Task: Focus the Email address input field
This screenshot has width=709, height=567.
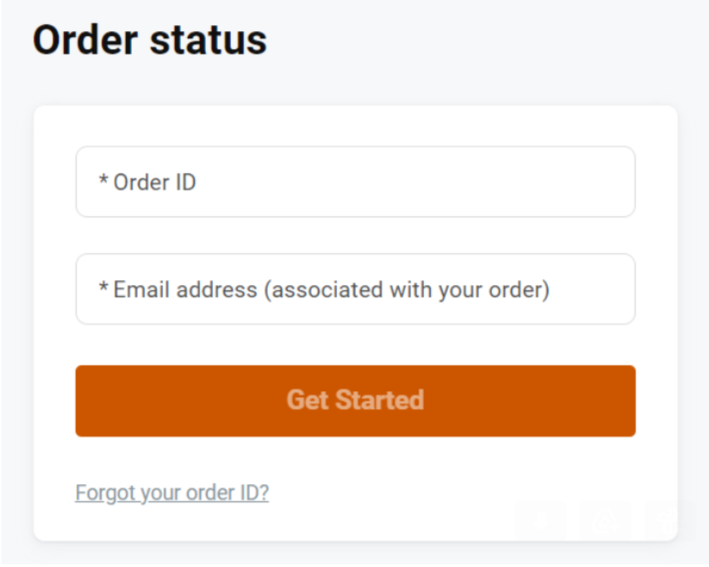Action: 355,289
